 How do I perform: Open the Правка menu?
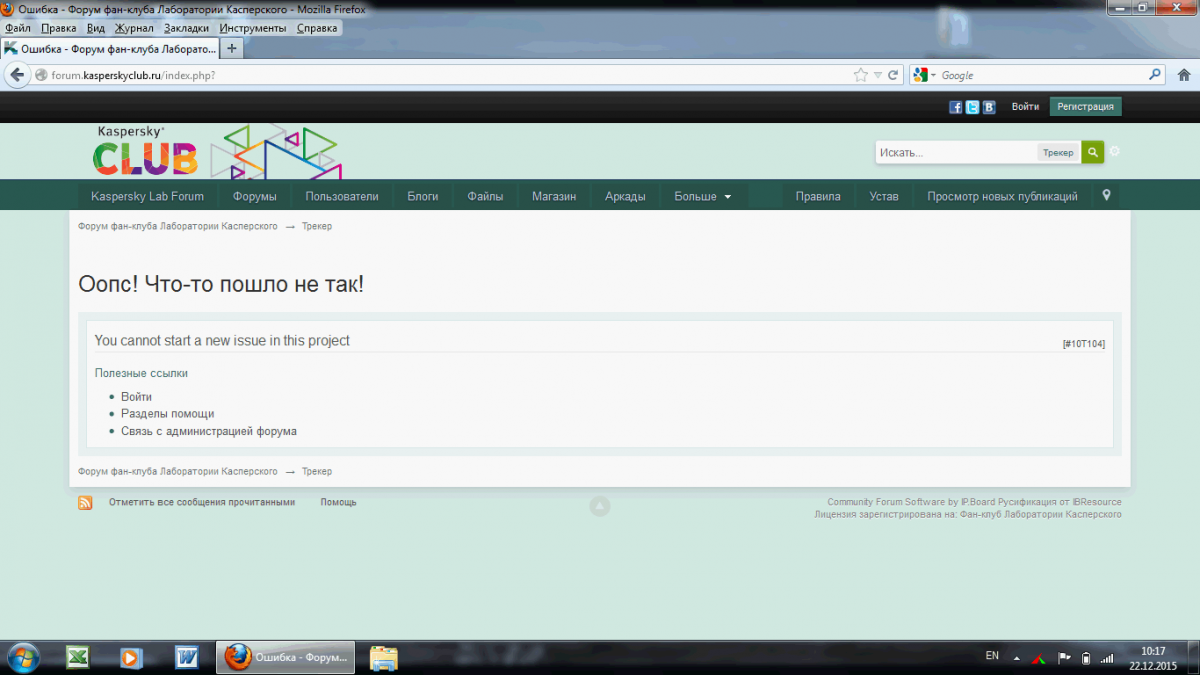click(x=59, y=28)
